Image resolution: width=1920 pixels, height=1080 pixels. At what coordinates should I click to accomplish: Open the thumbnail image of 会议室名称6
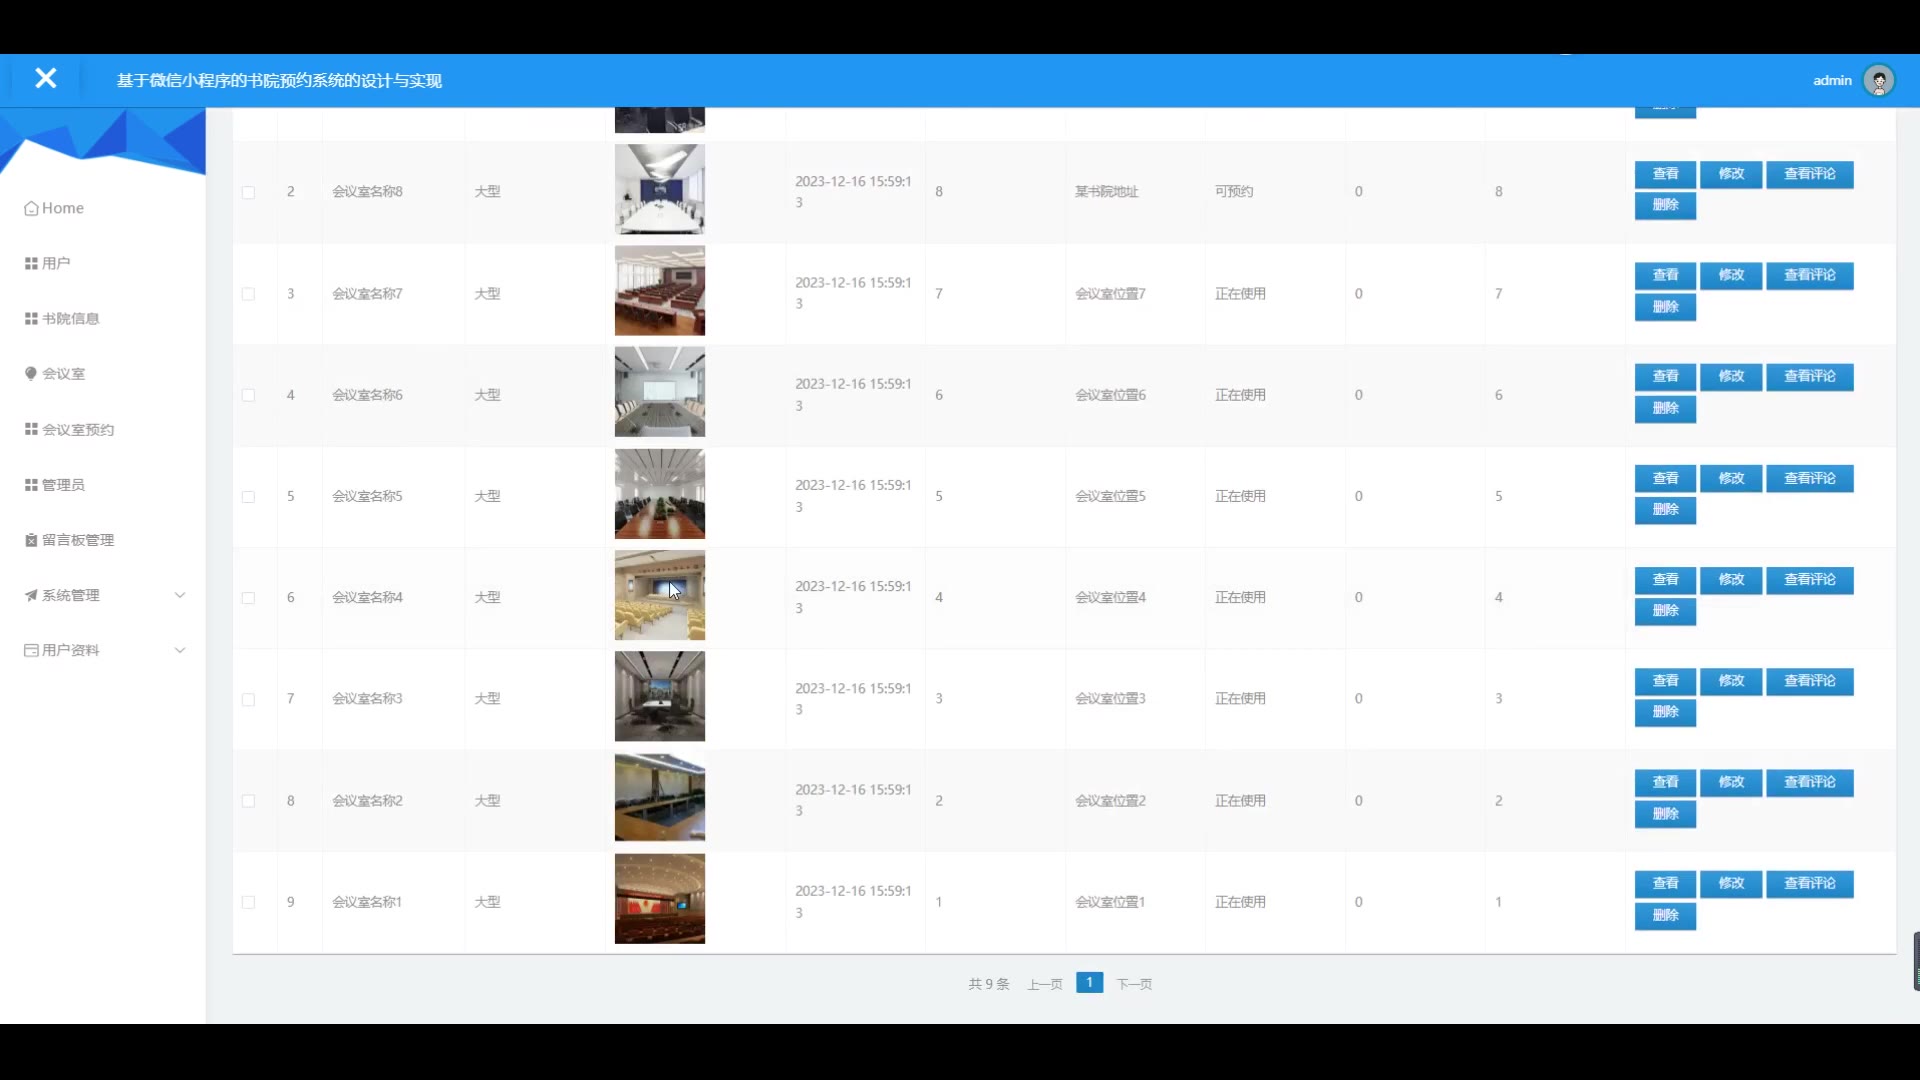coord(659,392)
